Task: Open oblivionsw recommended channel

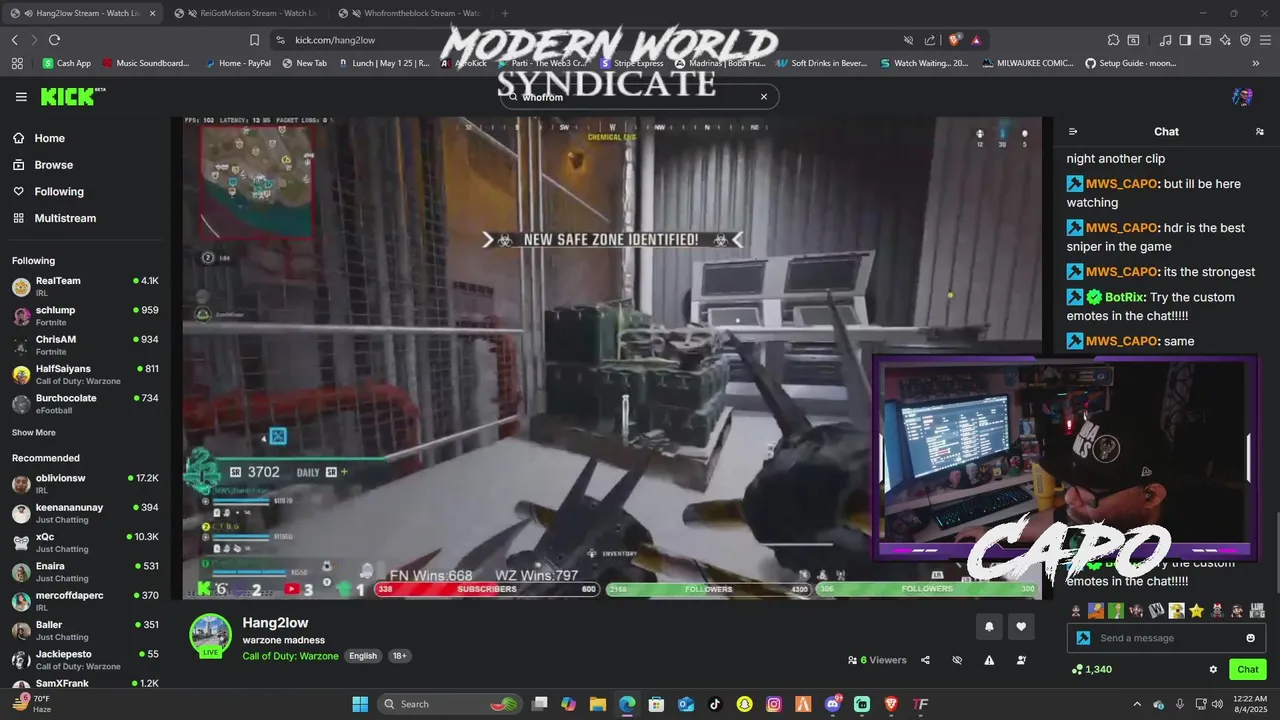Action: [x=85, y=484]
